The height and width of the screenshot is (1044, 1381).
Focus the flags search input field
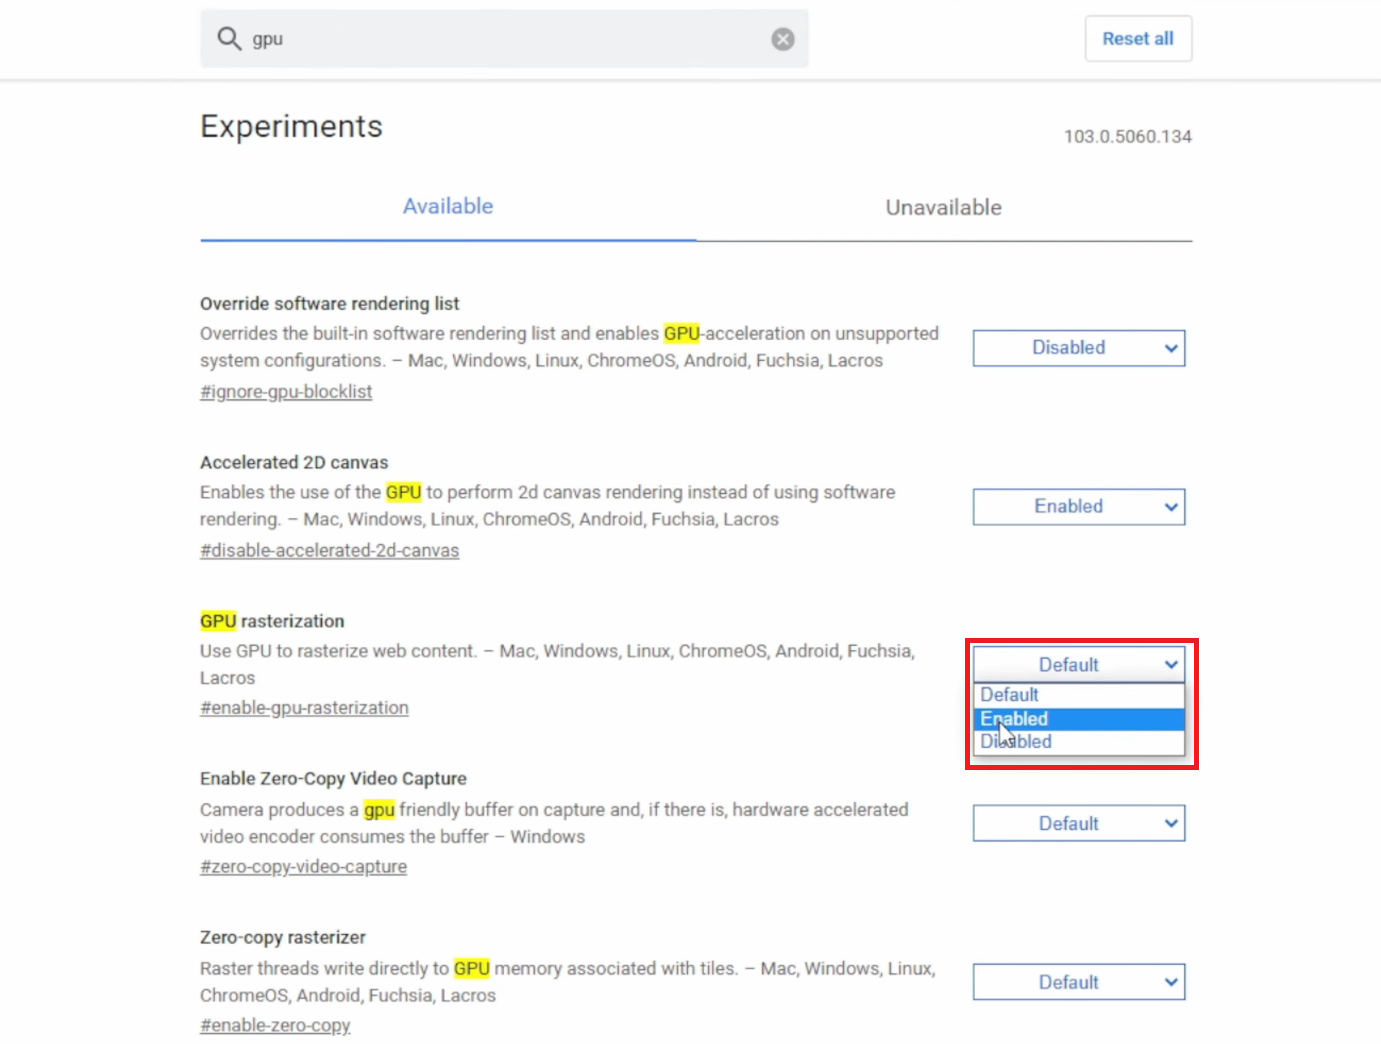[500, 39]
